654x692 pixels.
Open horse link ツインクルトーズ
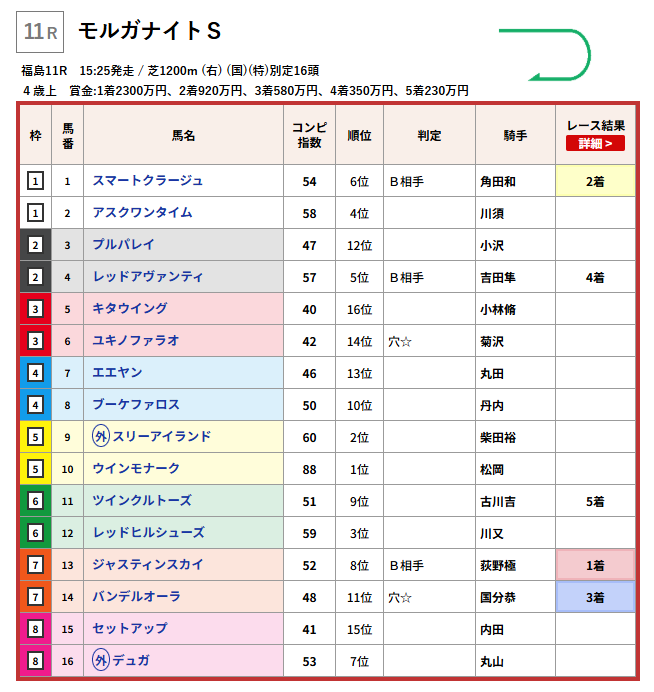click(142, 500)
